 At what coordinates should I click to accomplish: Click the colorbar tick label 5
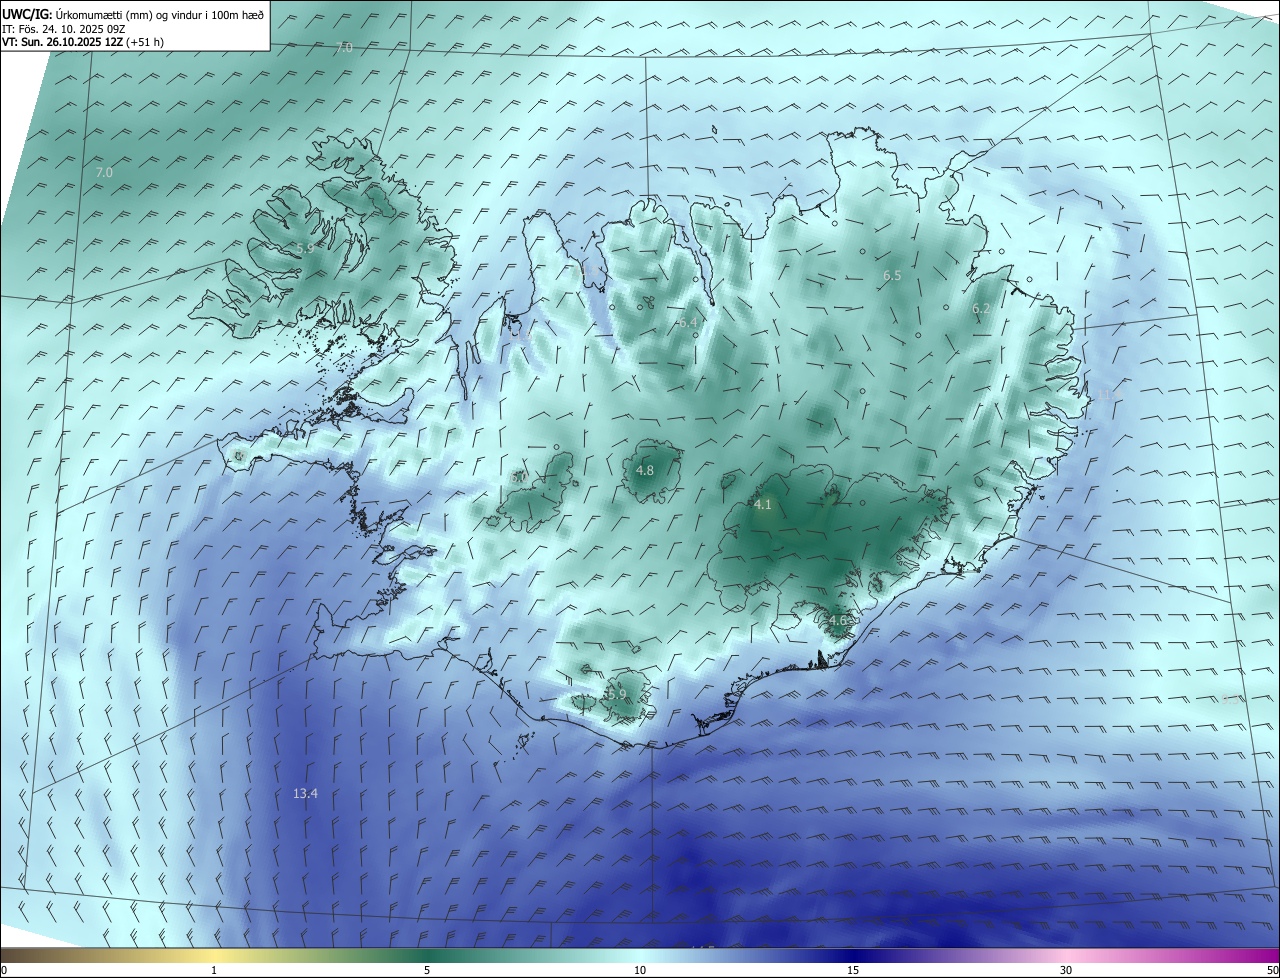click(x=427, y=970)
